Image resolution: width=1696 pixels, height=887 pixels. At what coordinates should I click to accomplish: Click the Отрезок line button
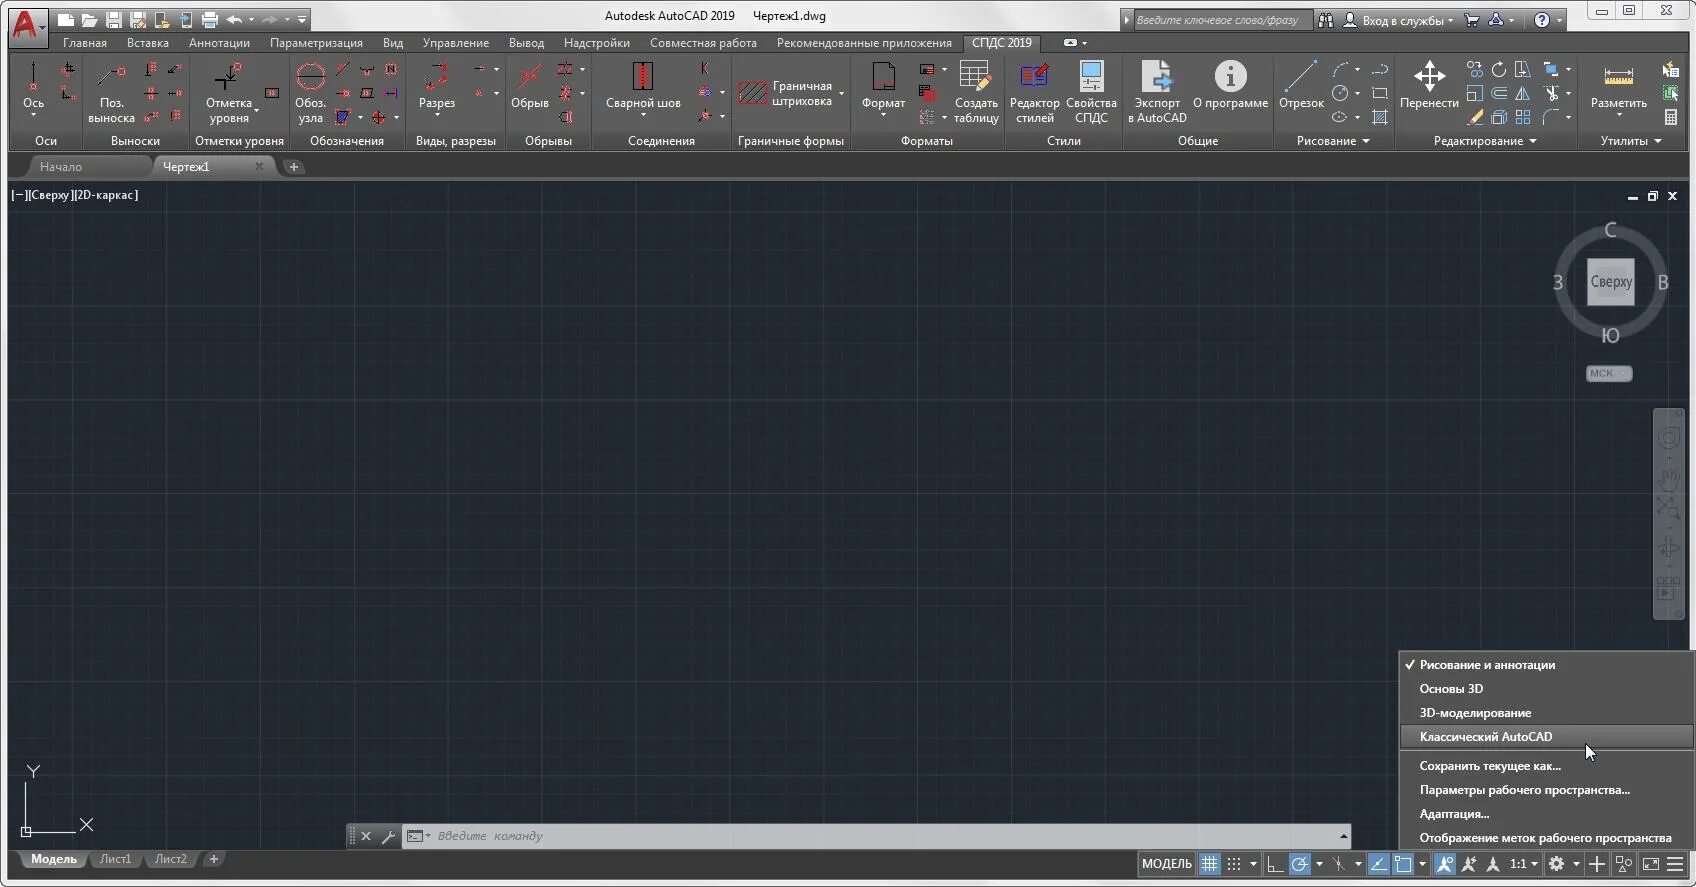(x=1301, y=85)
